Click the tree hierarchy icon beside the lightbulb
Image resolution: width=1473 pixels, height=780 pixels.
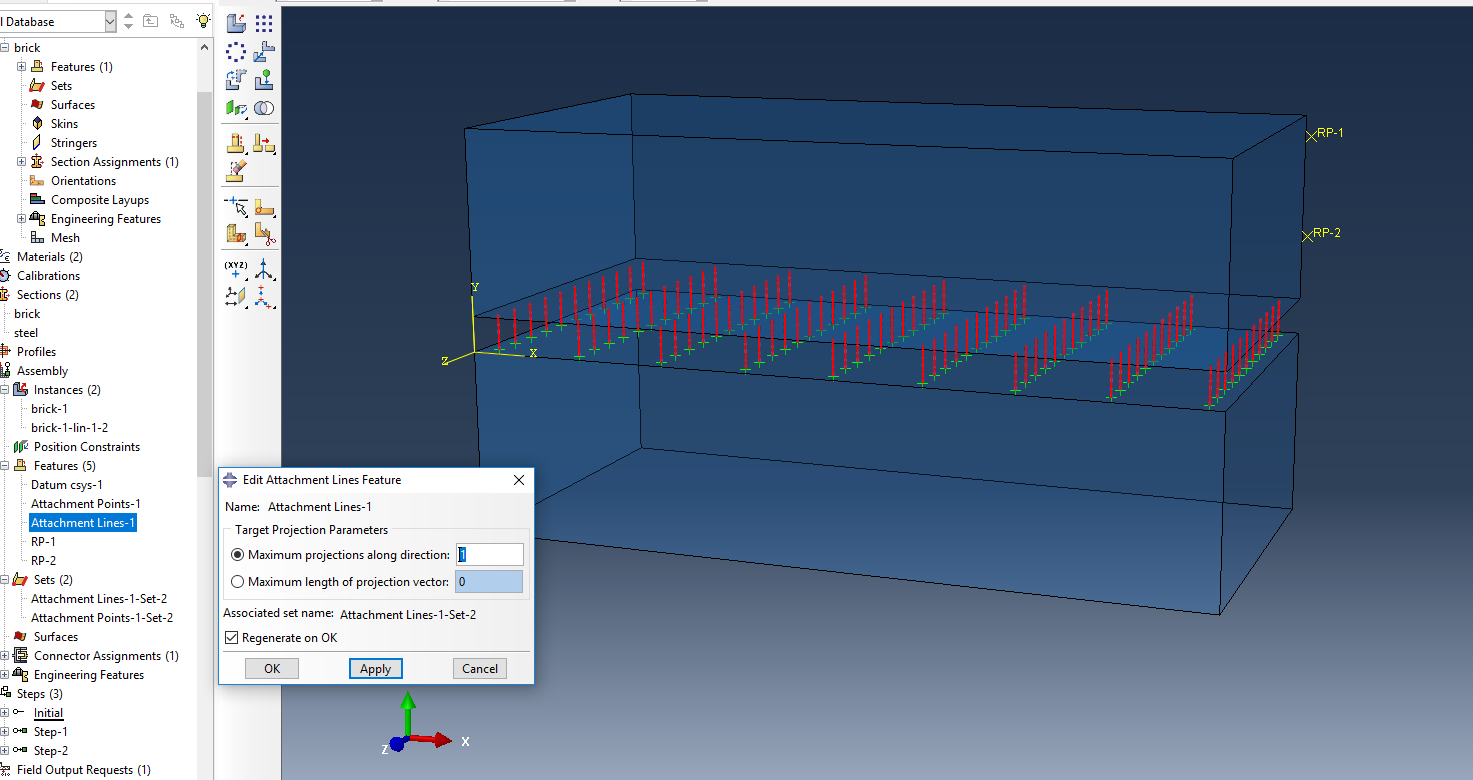pos(177,20)
